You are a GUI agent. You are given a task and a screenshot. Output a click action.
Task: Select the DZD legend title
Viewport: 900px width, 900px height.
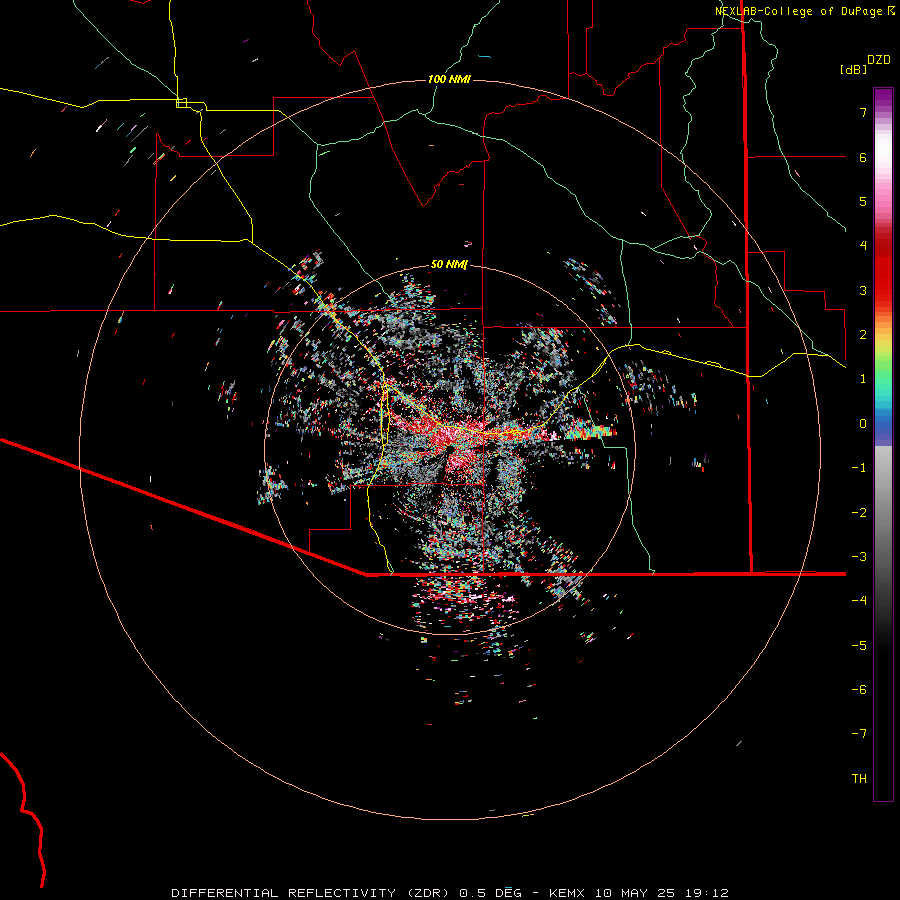(x=879, y=60)
